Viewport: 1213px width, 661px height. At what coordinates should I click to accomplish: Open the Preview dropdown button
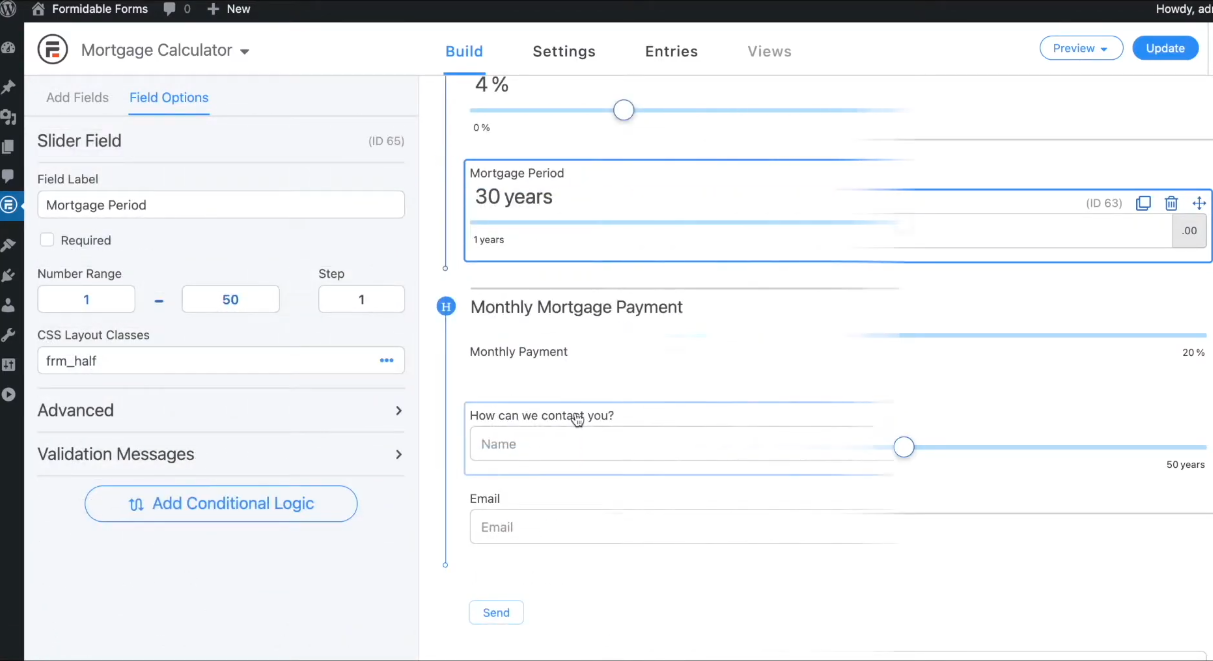tap(1081, 48)
